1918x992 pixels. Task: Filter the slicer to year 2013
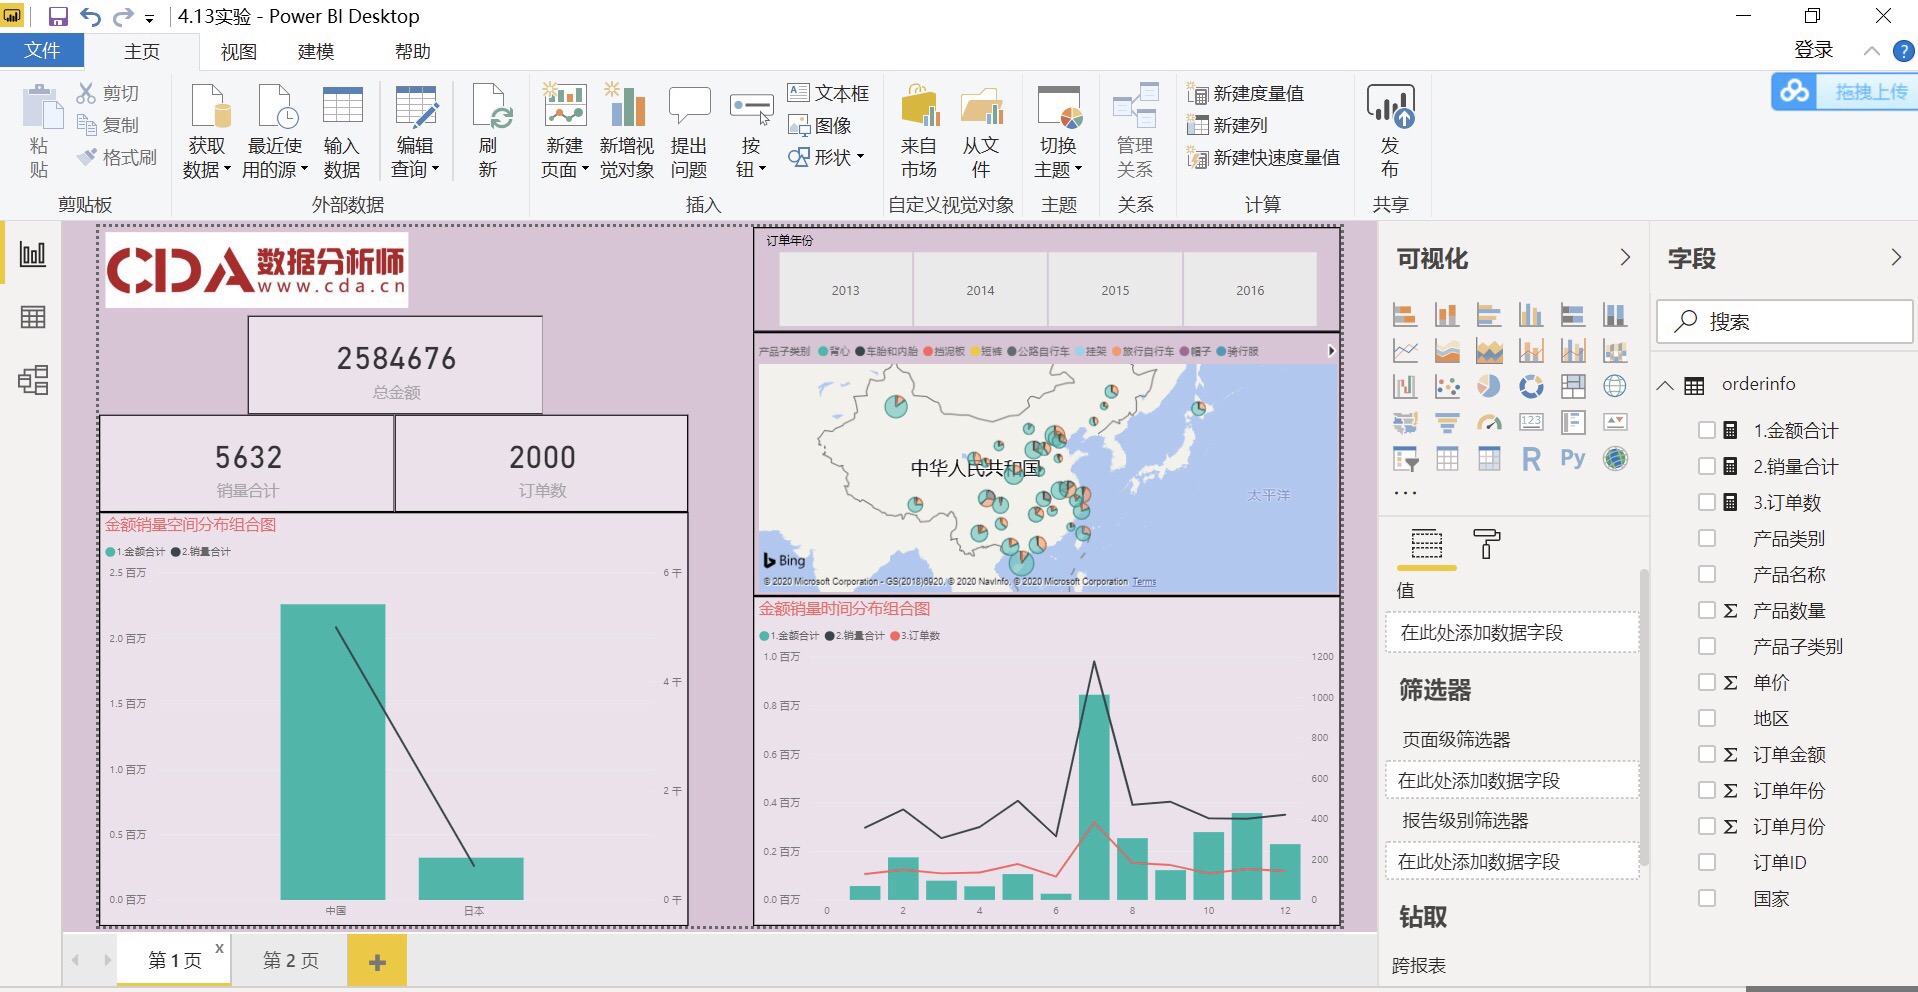[845, 290]
